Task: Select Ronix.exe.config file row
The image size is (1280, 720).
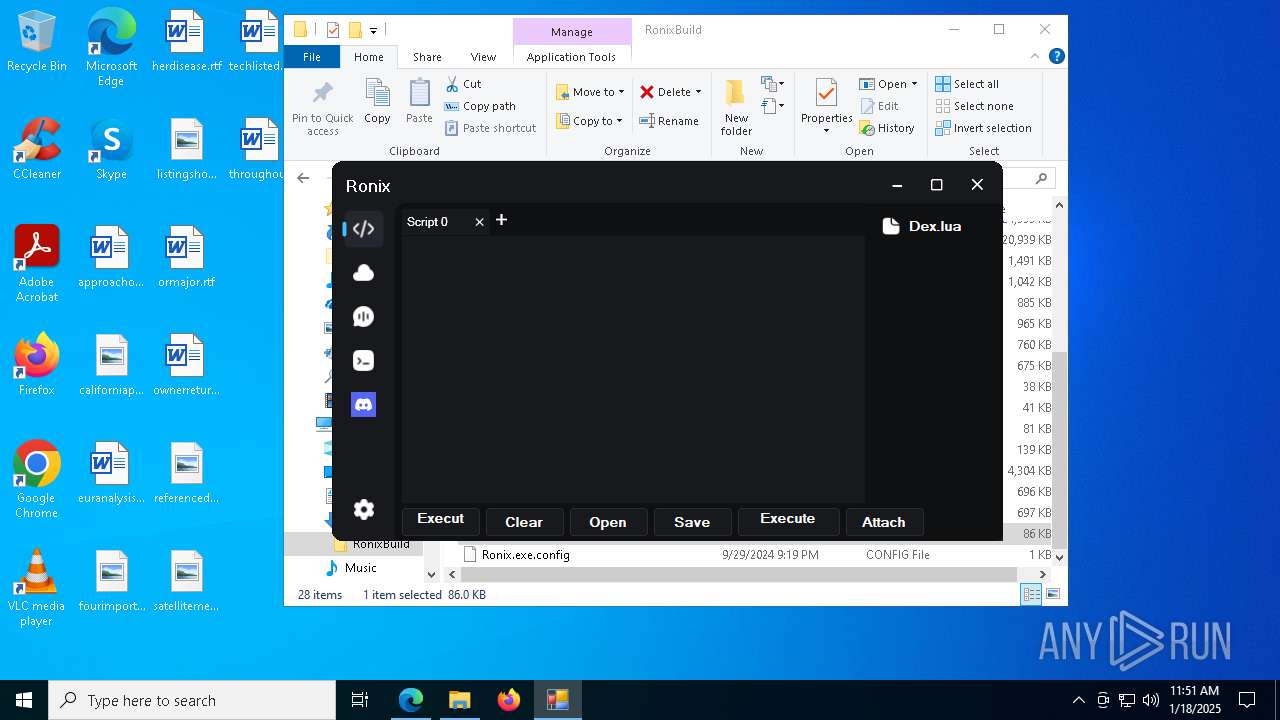Action: (755, 554)
